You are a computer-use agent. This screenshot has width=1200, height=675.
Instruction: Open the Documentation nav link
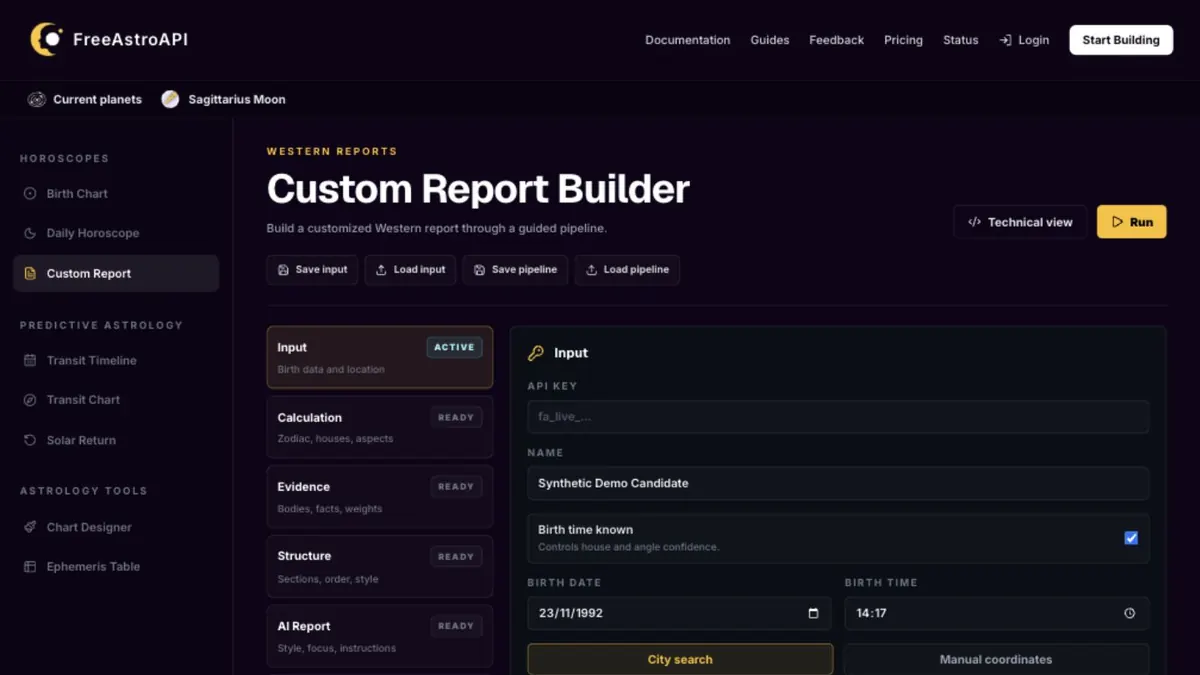687,40
